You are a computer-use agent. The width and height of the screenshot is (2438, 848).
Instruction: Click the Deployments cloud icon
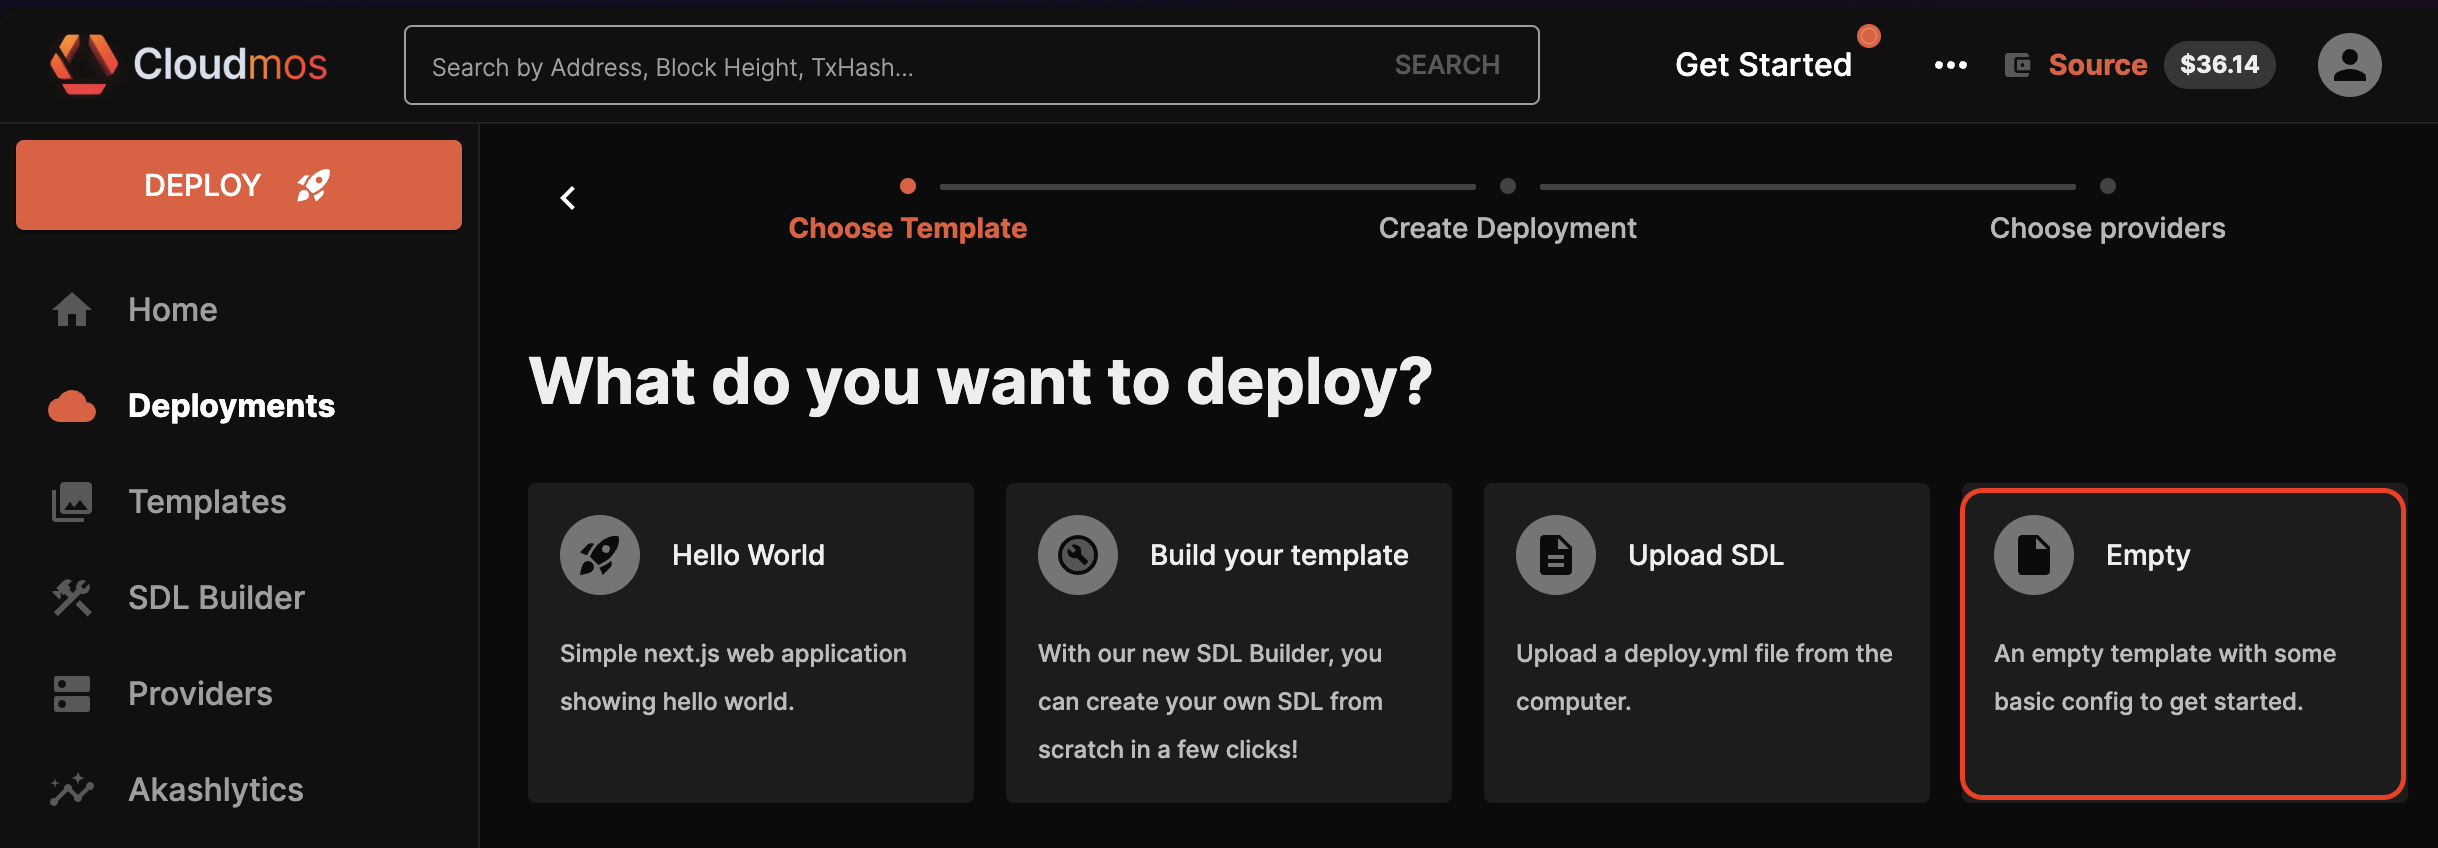coord(72,406)
